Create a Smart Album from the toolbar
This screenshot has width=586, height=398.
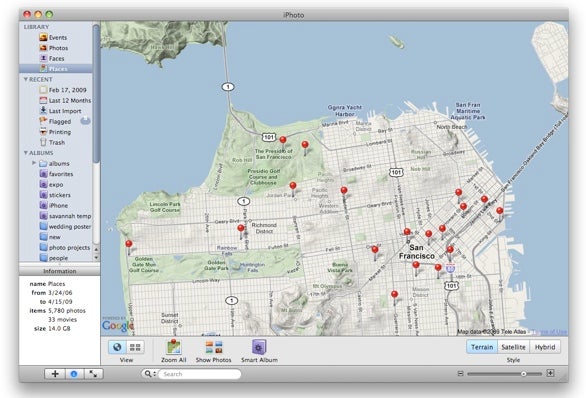point(259,347)
